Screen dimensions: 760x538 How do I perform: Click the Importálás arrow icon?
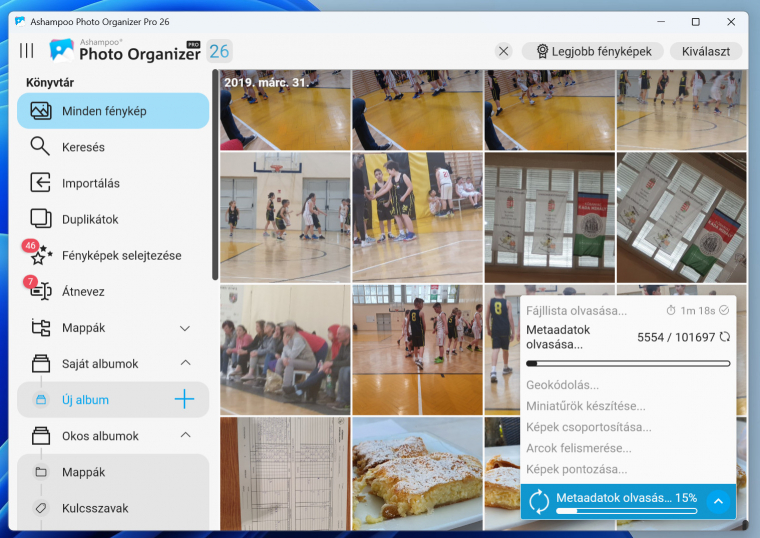click(x=40, y=183)
